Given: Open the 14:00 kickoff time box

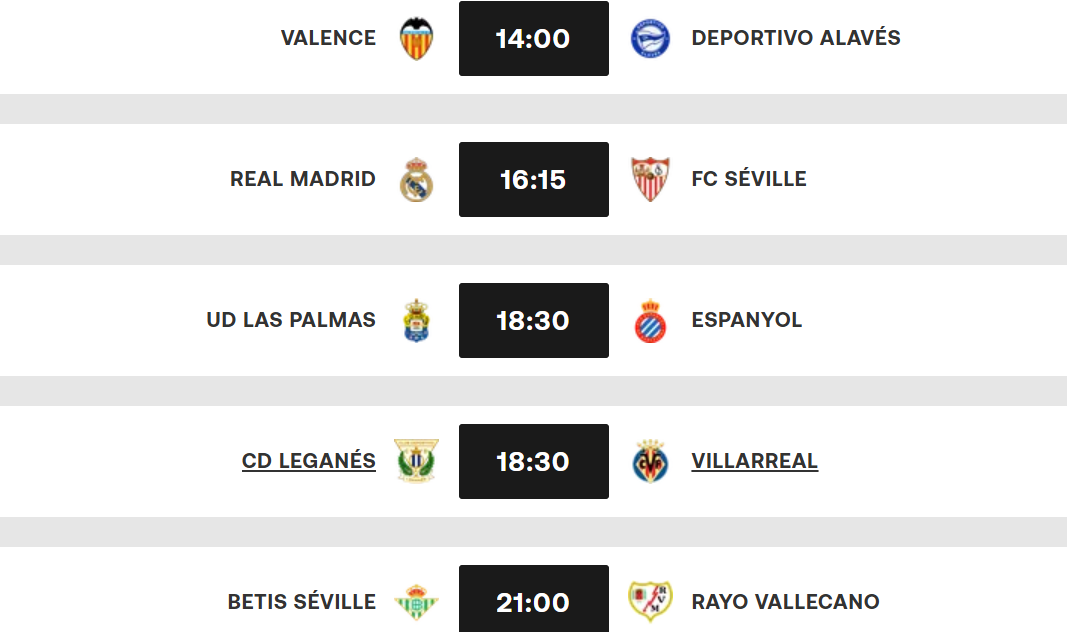Looking at the screenshot, I should coord(533,38).
